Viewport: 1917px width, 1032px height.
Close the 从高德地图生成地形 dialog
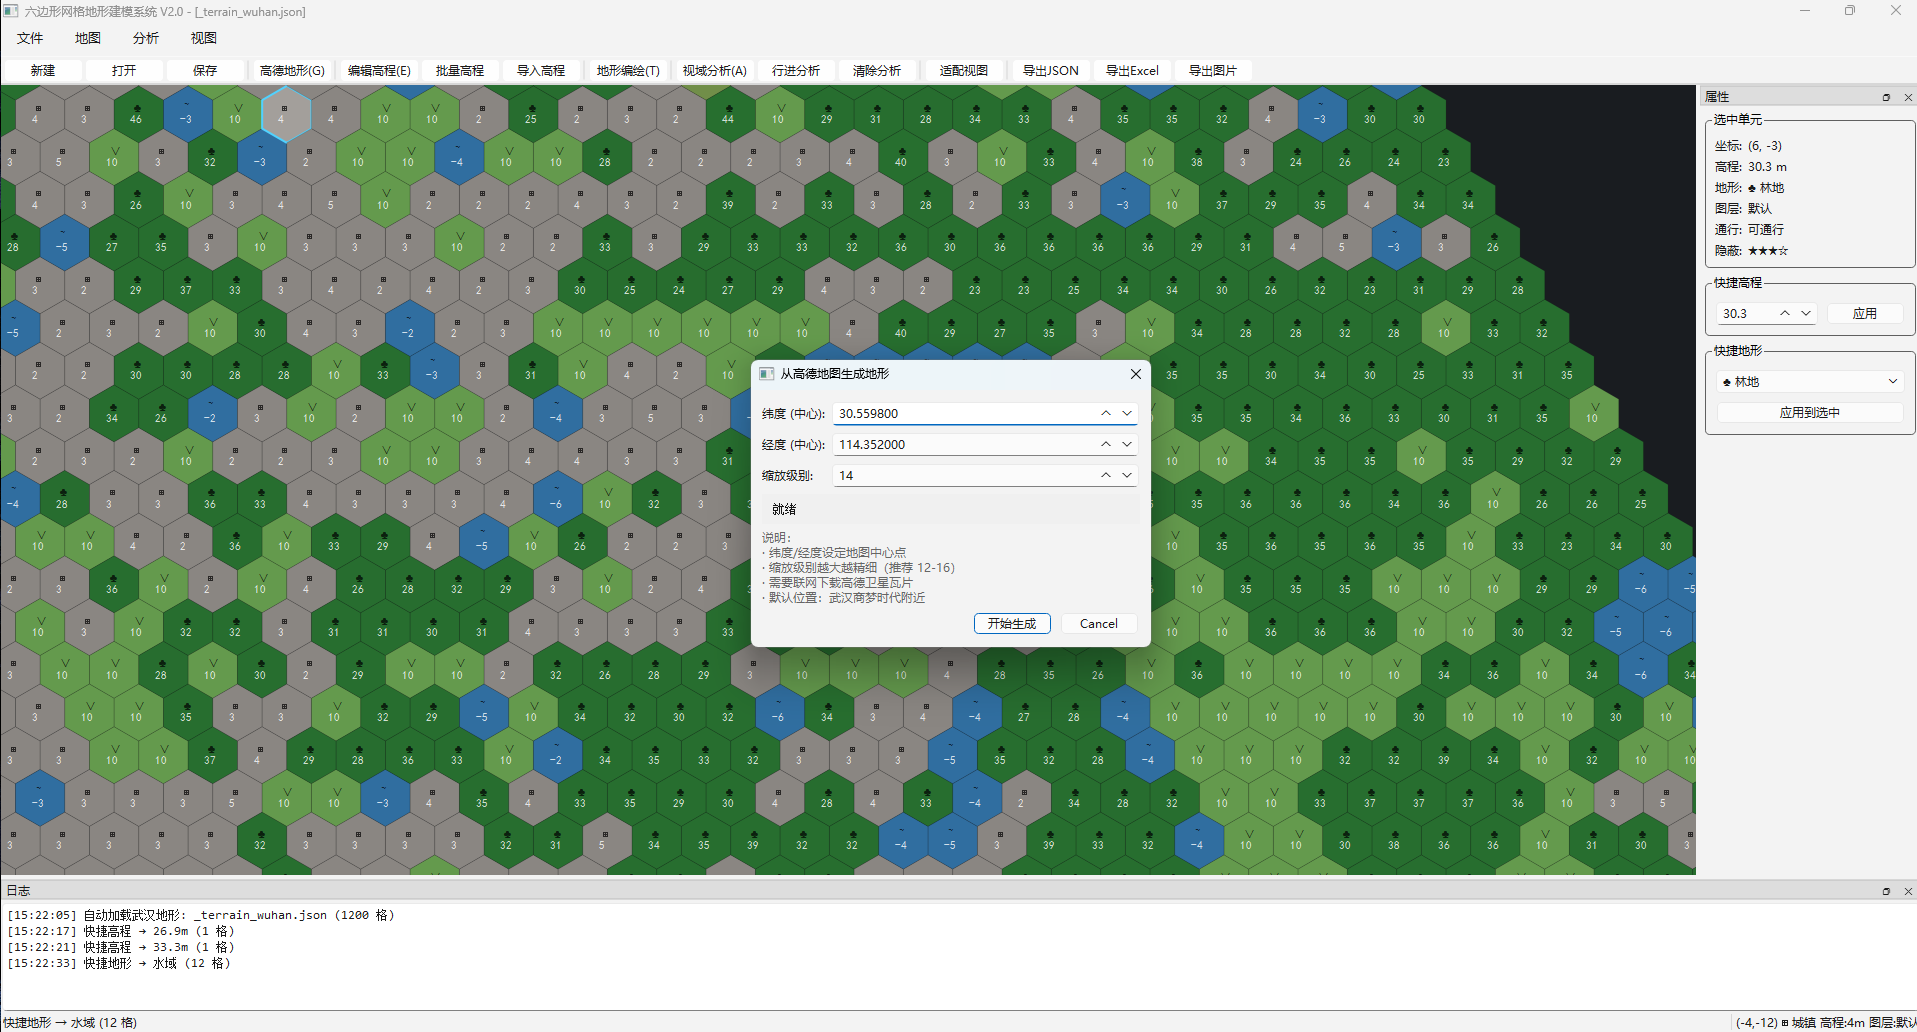[x=1135, y=374]
